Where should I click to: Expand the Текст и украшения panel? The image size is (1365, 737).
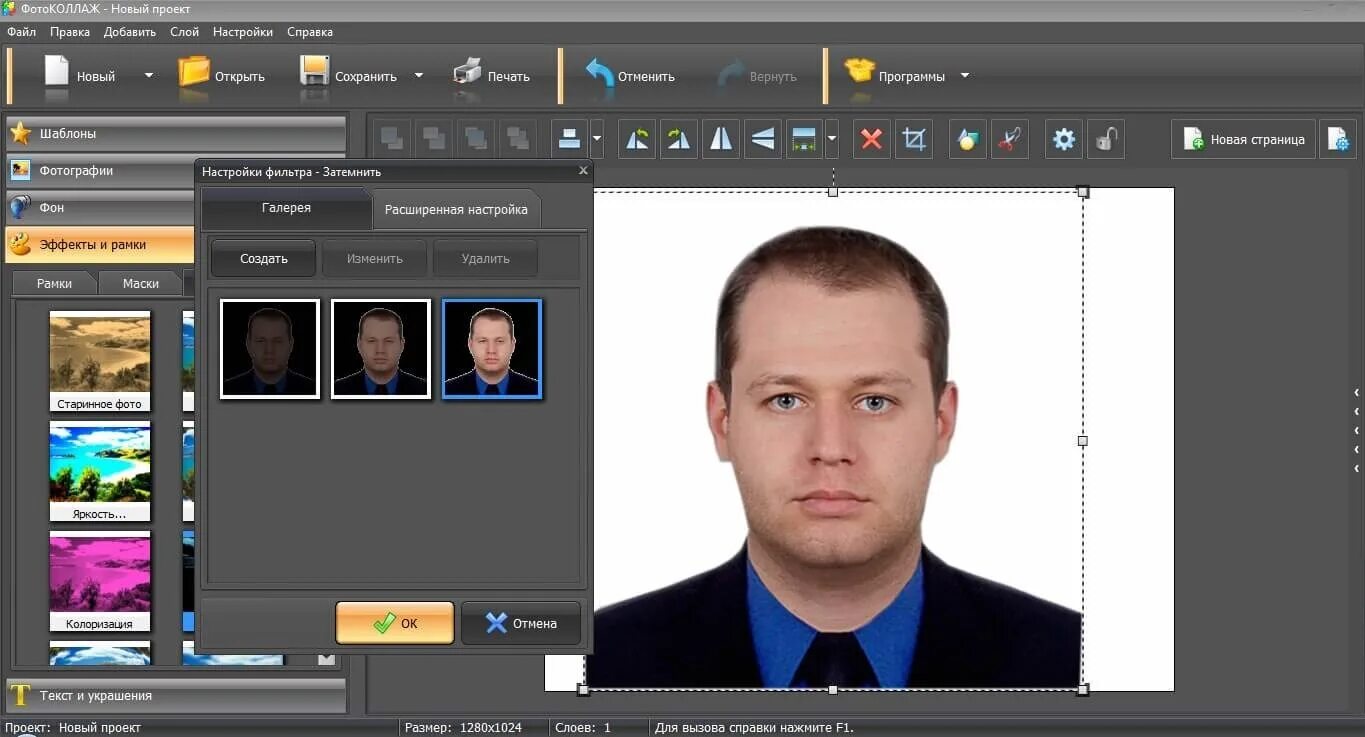(x=176, y=695)
